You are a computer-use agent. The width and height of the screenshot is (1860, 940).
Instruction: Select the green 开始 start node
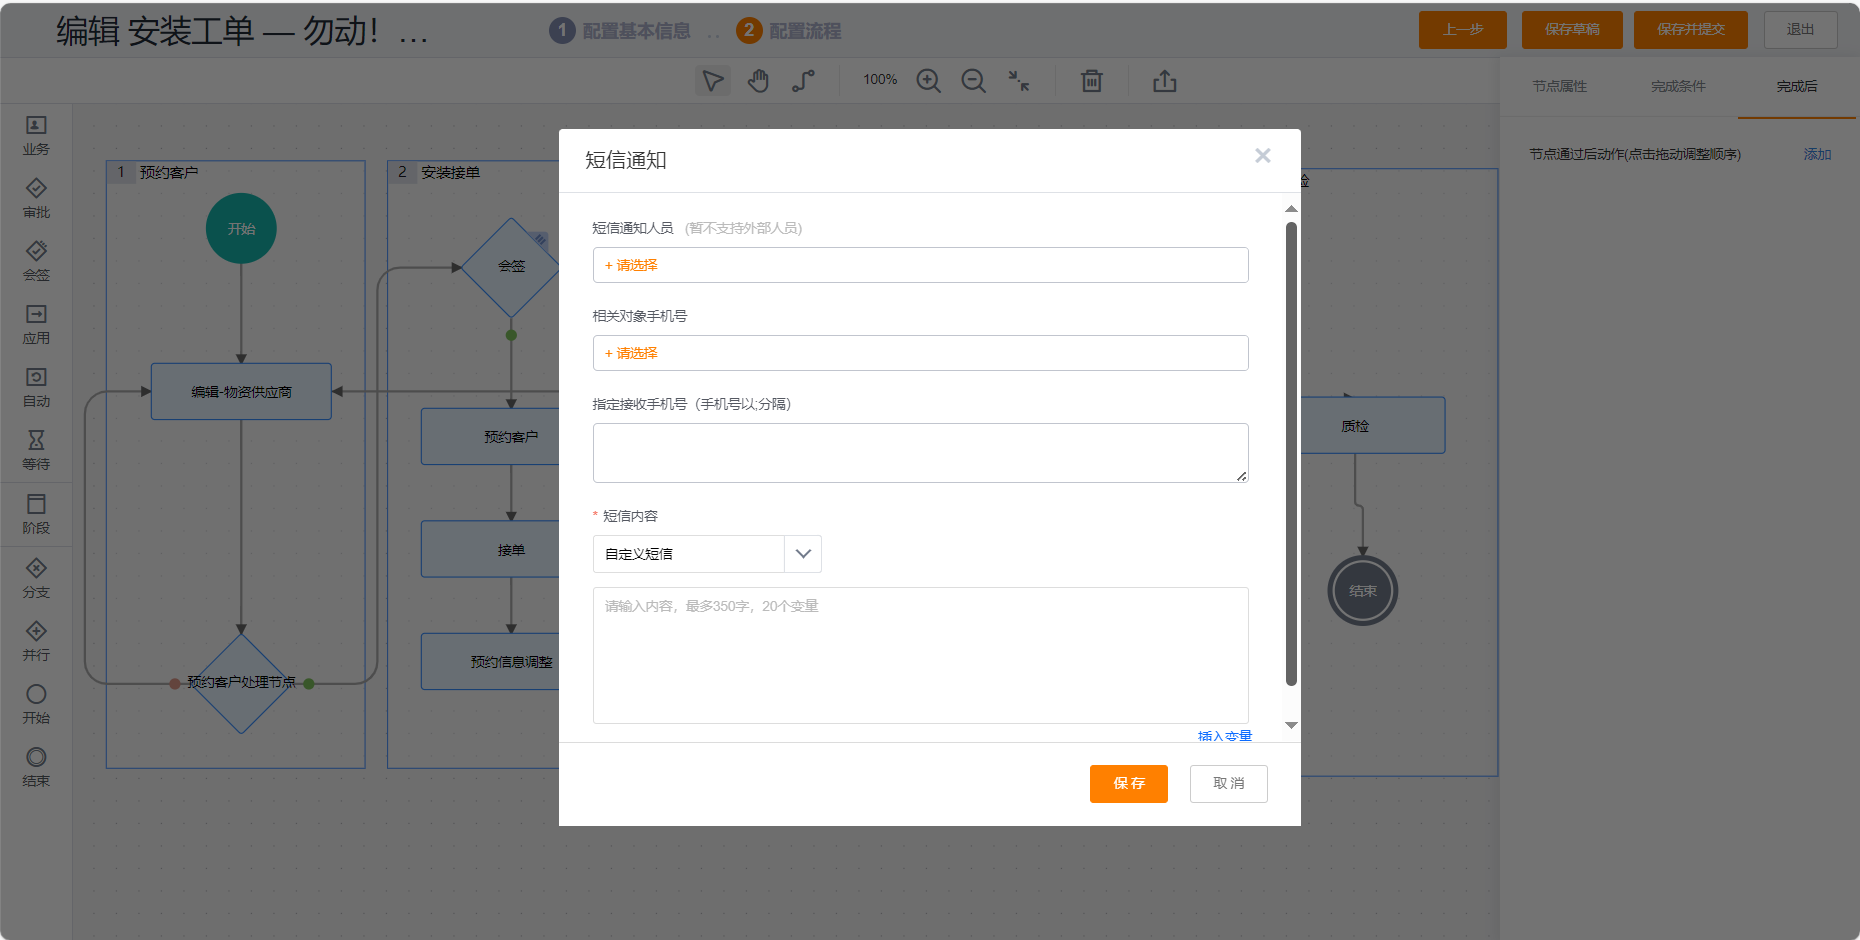coord(241,229)
